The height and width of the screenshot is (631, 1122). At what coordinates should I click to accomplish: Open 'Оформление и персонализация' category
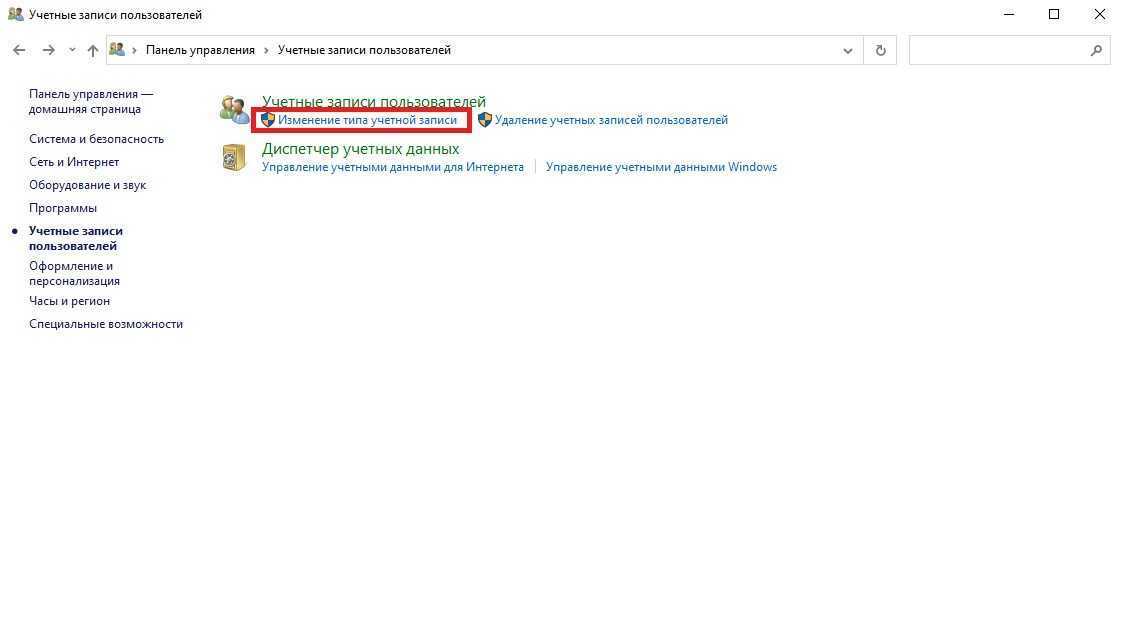[74, 273]
